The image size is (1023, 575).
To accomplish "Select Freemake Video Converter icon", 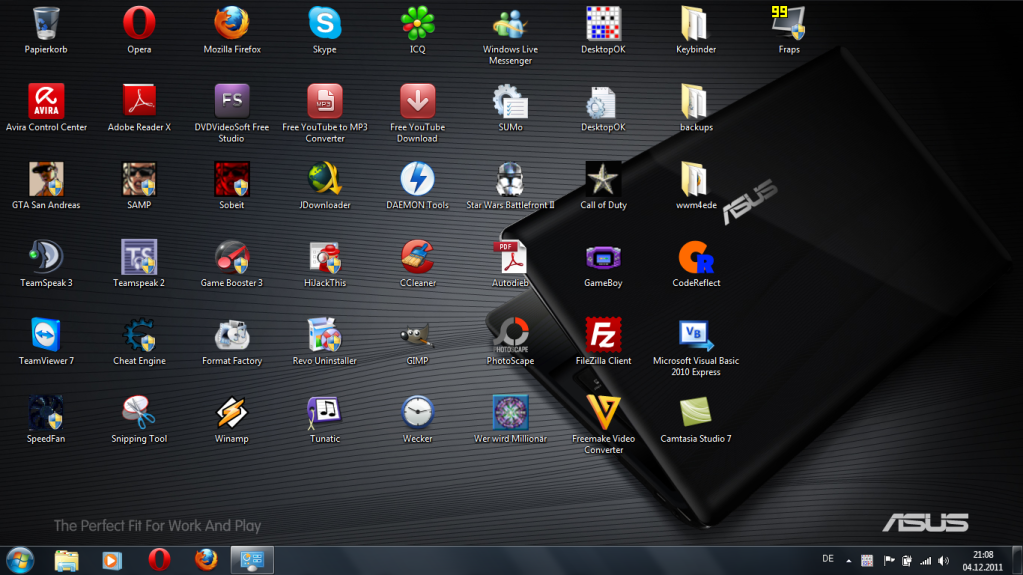I will 603,425.
